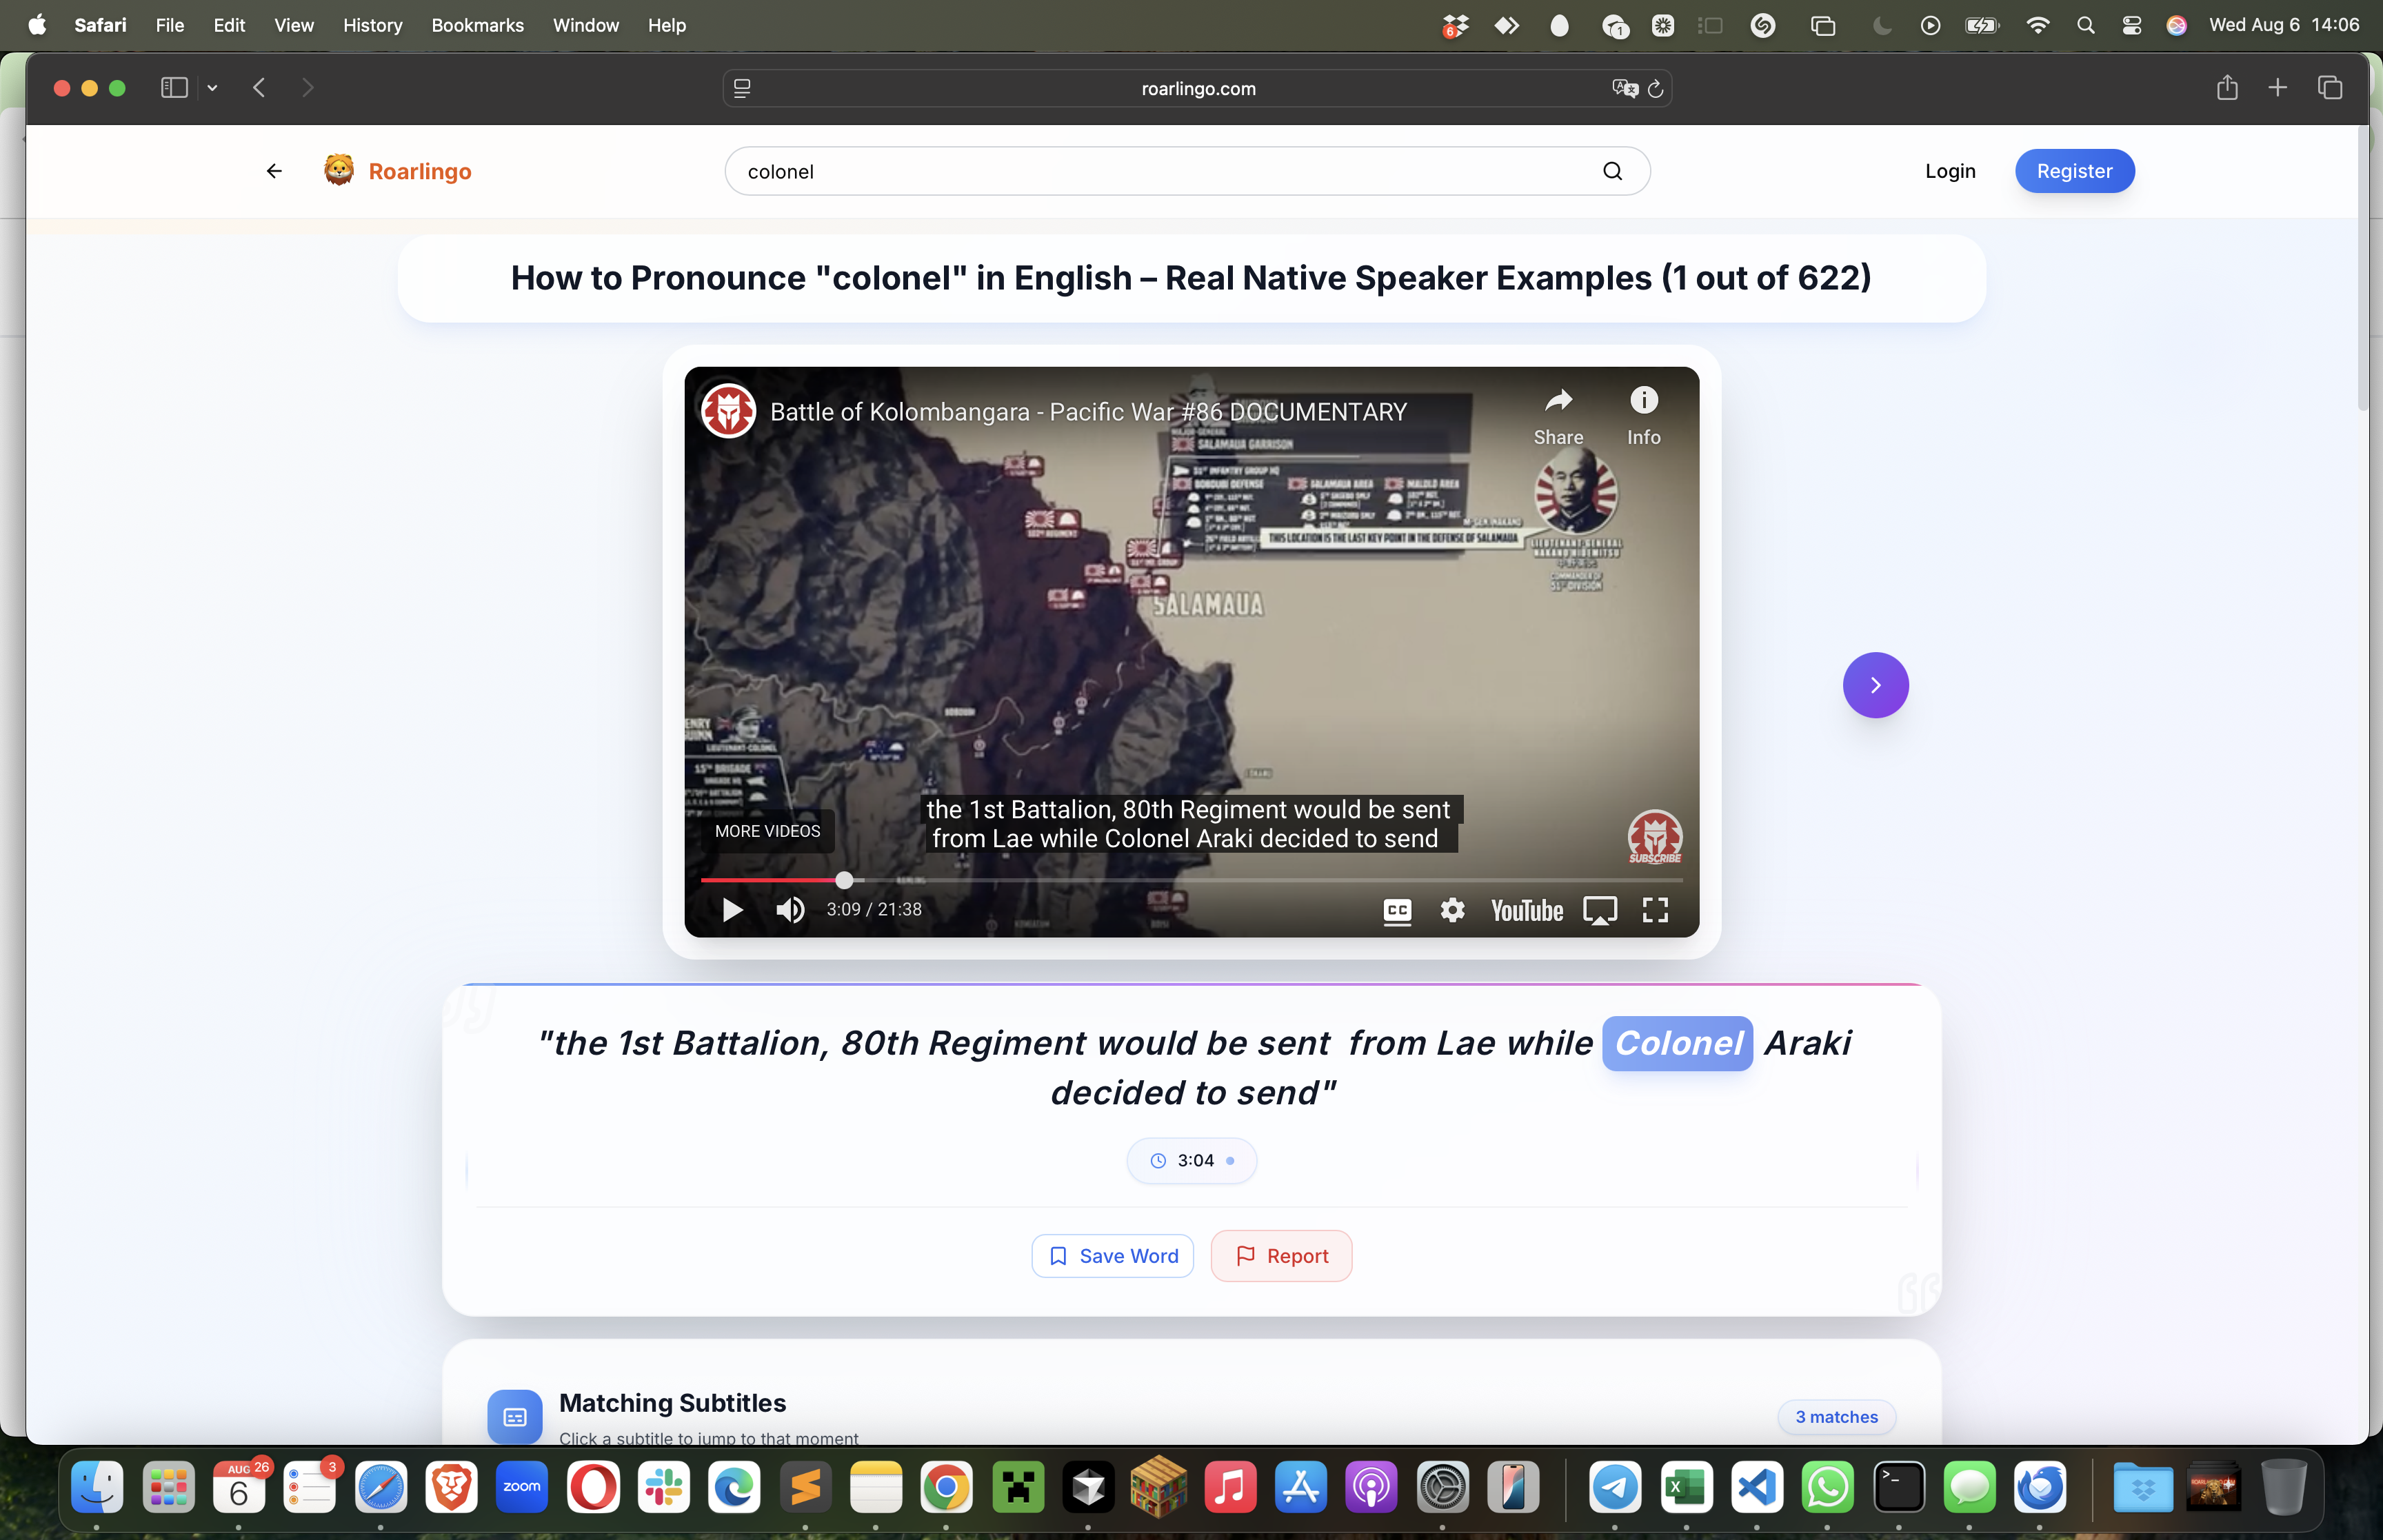Screen dimensions: 2383x1540
Task: Open the video on YouTube via logo
Action: tap(1526, 910)
